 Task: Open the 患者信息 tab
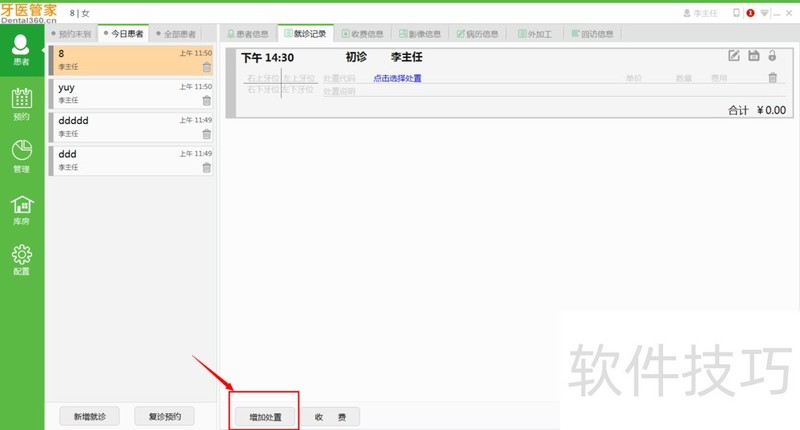248,34
